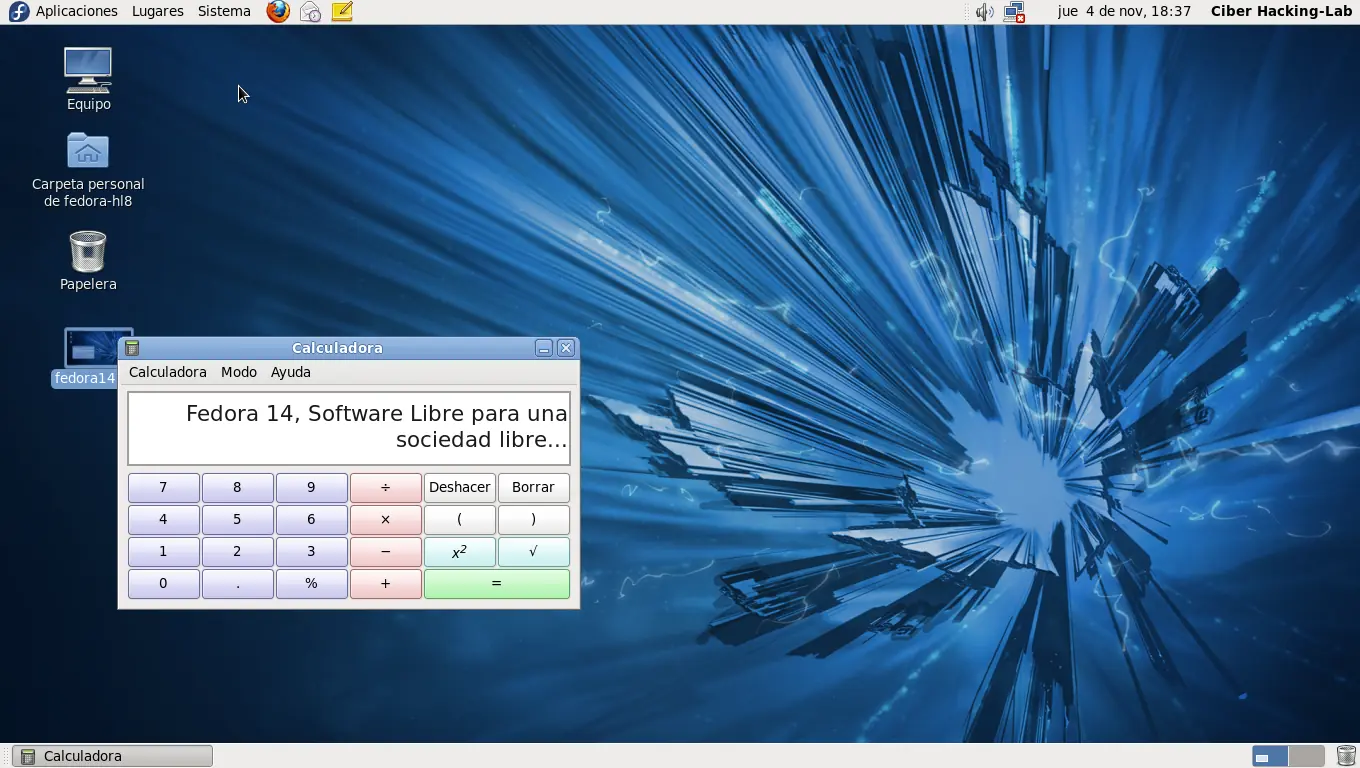Click the percent button

pyautogui.click(x=312, y=584)
